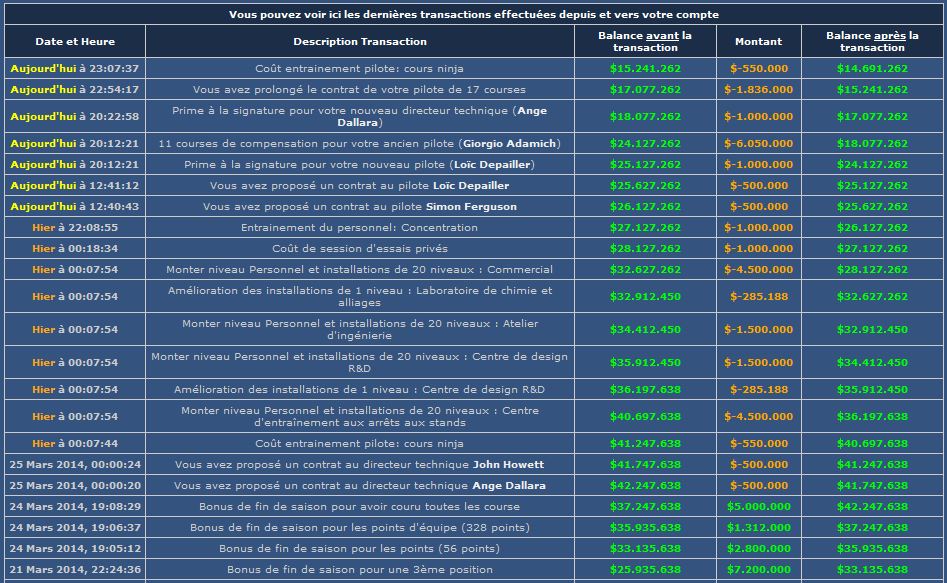Click the 'Description Transaction' column header
Screen dimensions: 947x583
360,41
